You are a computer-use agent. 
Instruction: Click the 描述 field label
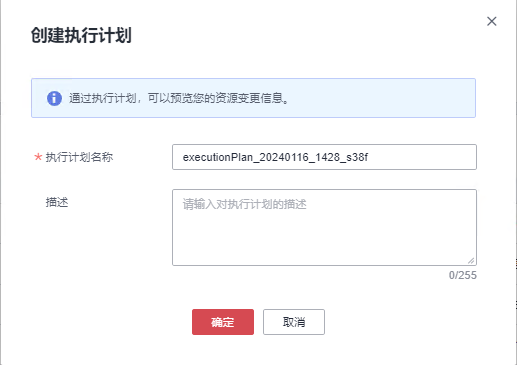pyautogui.click(x=57, y=202)
